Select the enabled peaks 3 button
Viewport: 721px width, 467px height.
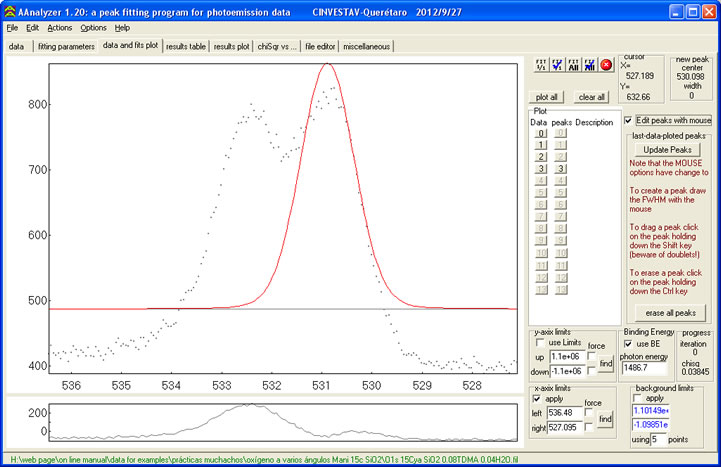click(561, 169)
